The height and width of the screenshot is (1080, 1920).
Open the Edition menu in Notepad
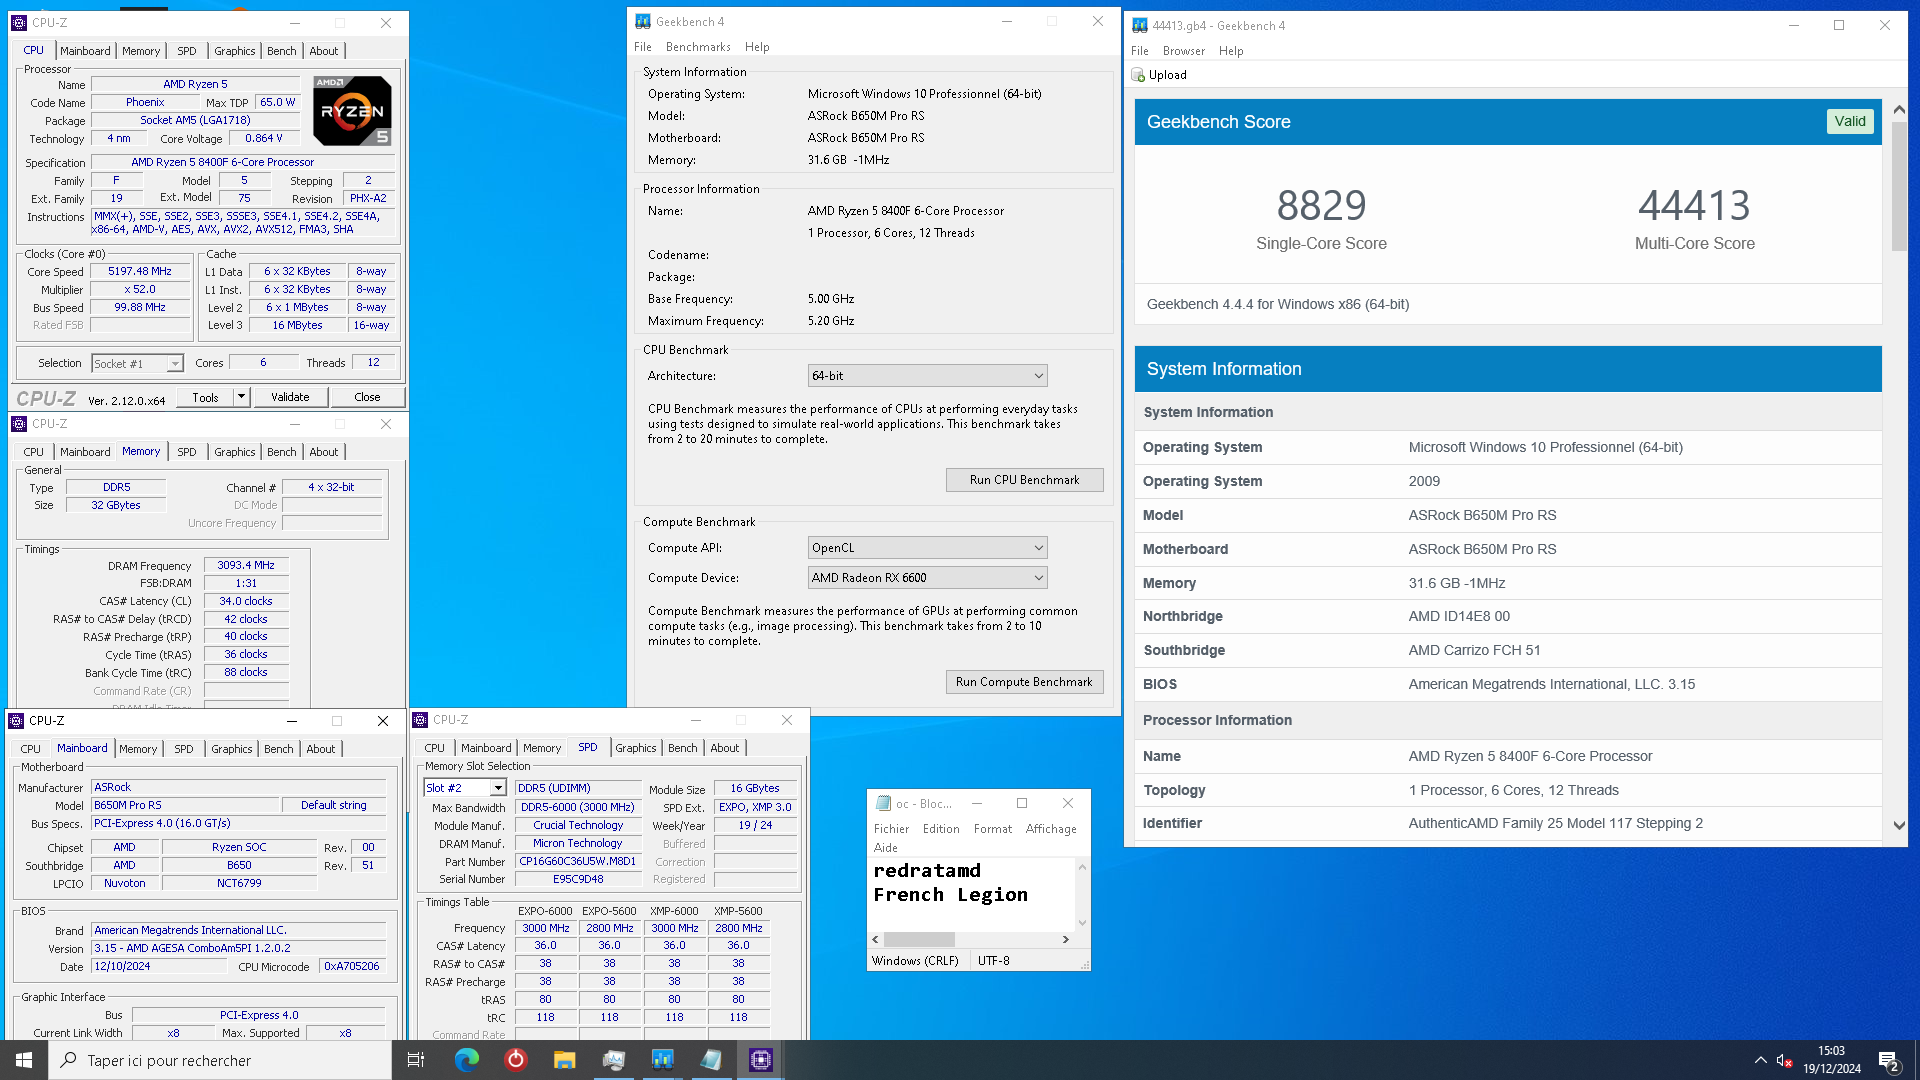[941, 829]
